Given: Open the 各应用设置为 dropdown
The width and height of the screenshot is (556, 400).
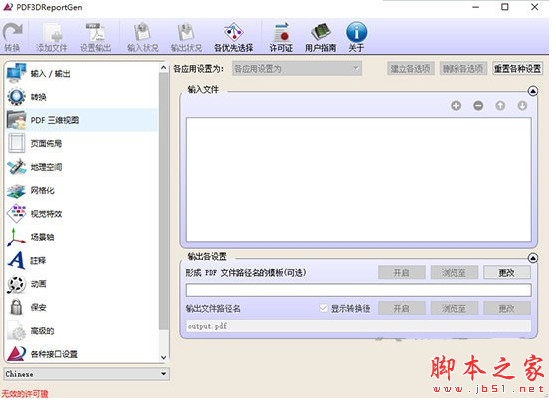Looking at the screenshot, I should pos(297,68).
